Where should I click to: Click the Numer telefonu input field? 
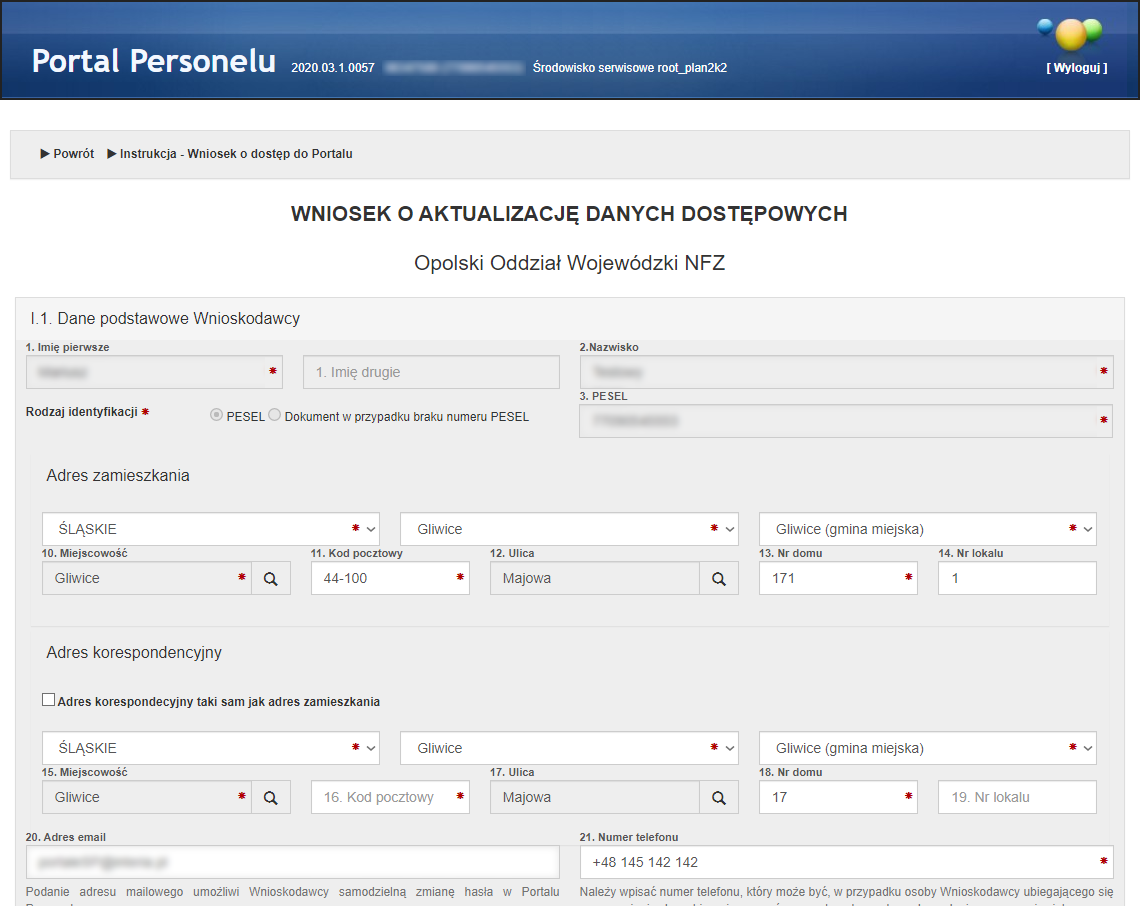tap(838, 862)
